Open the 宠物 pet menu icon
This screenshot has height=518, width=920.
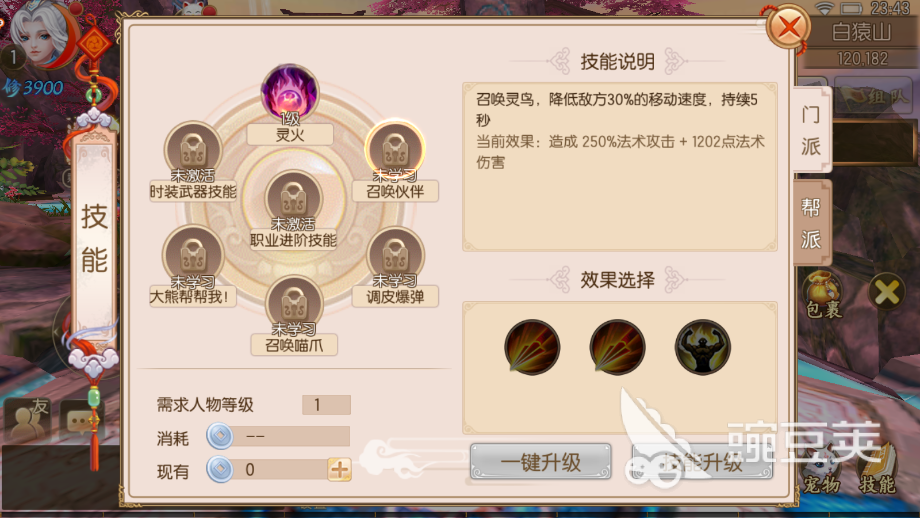point(820,469)
